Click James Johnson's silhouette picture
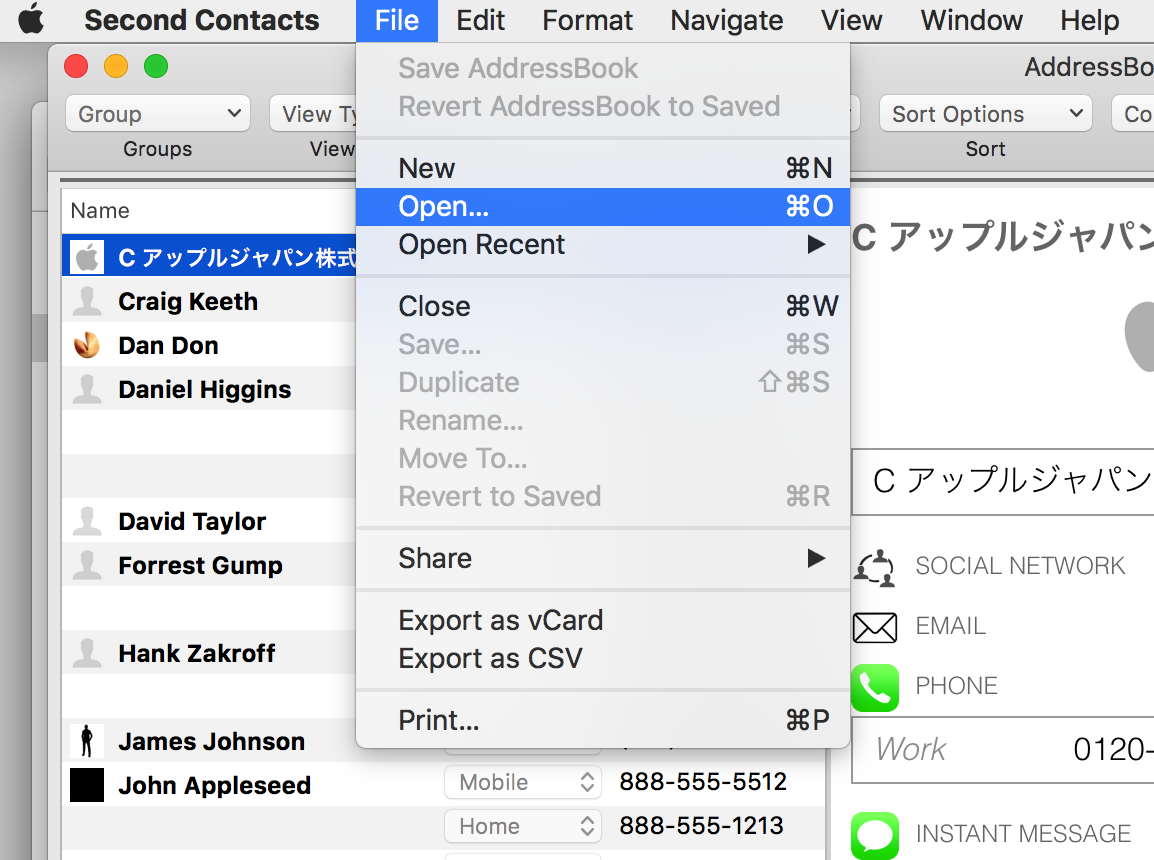 point(87,741)
